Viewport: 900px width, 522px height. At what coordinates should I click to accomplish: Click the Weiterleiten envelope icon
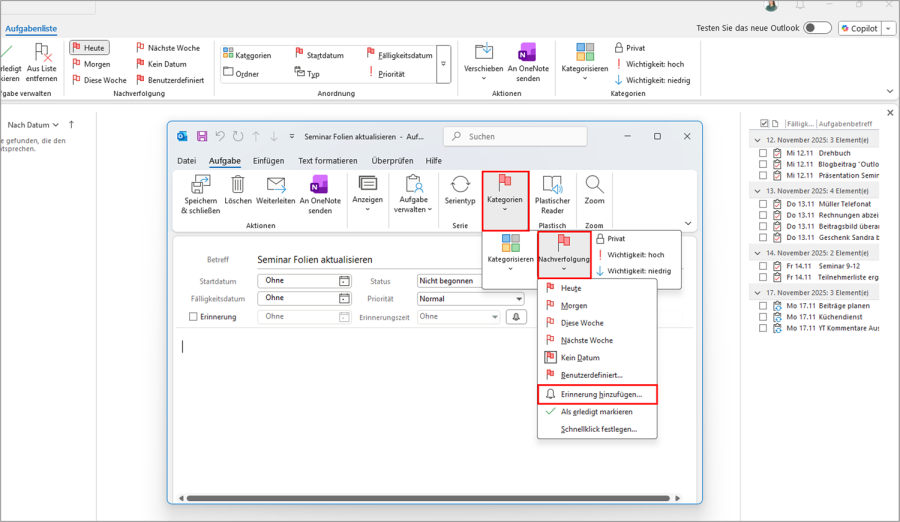[276, 184]
